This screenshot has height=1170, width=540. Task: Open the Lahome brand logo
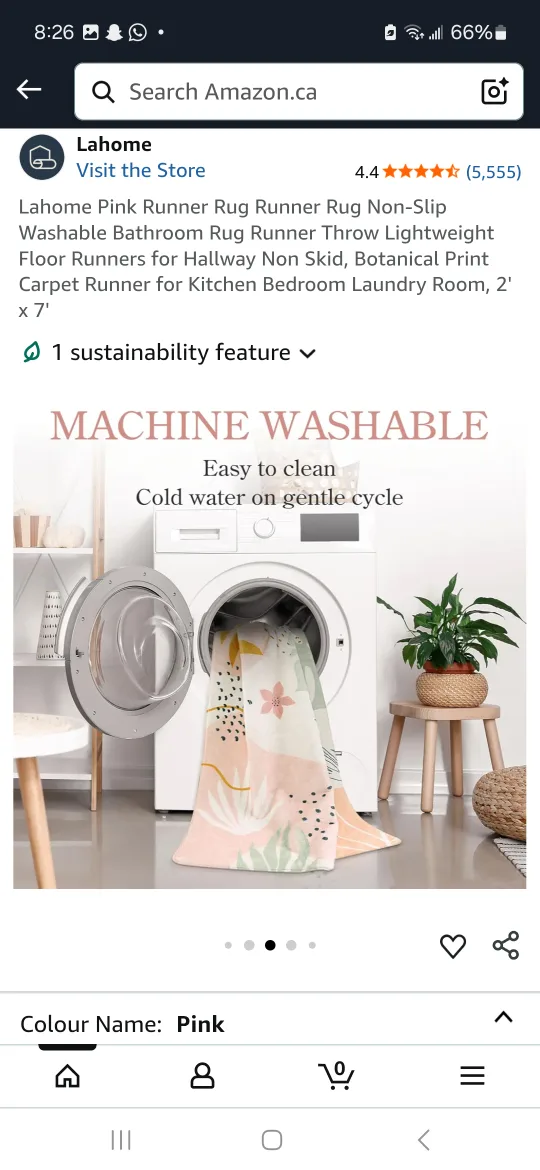coord(42,157)
